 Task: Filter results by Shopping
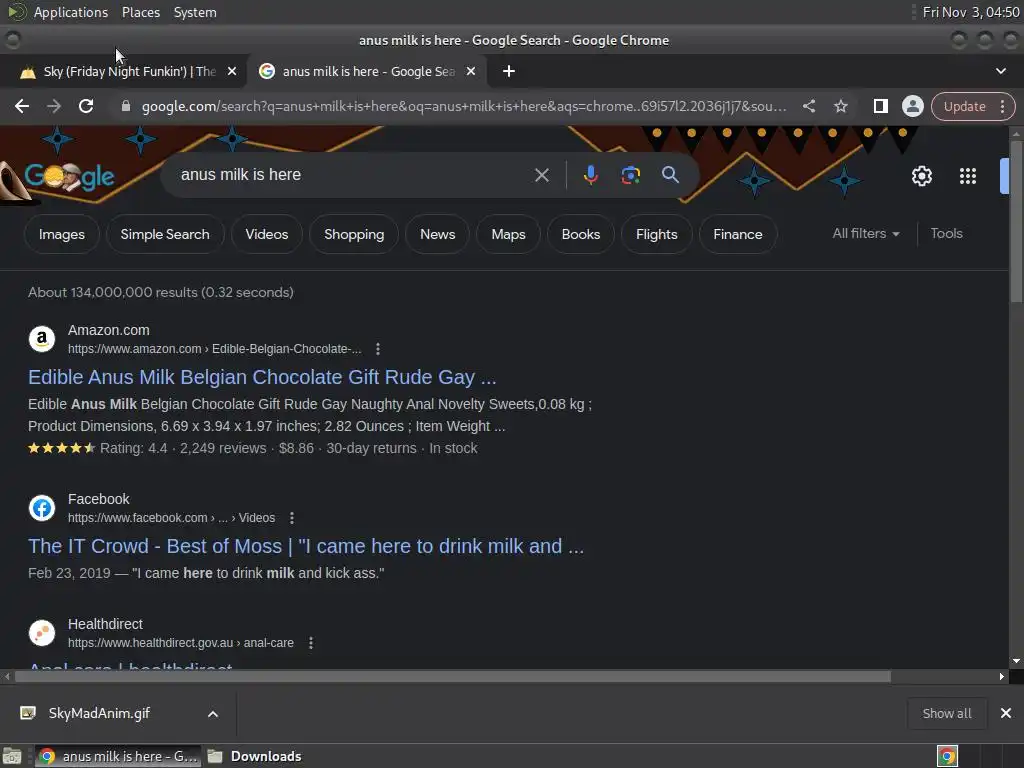click(x=354, y=234)
